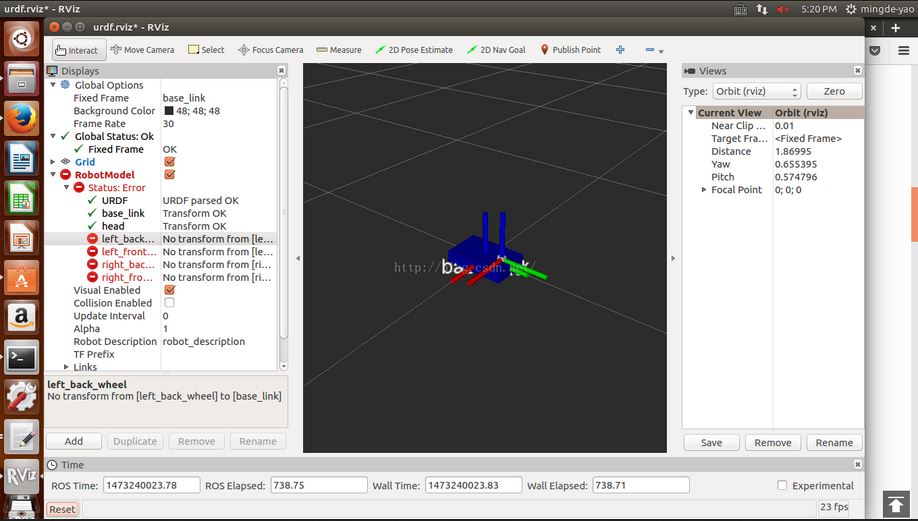Open Ubuntu Software Center in dock
918x521 pixels.
(22, 277)
